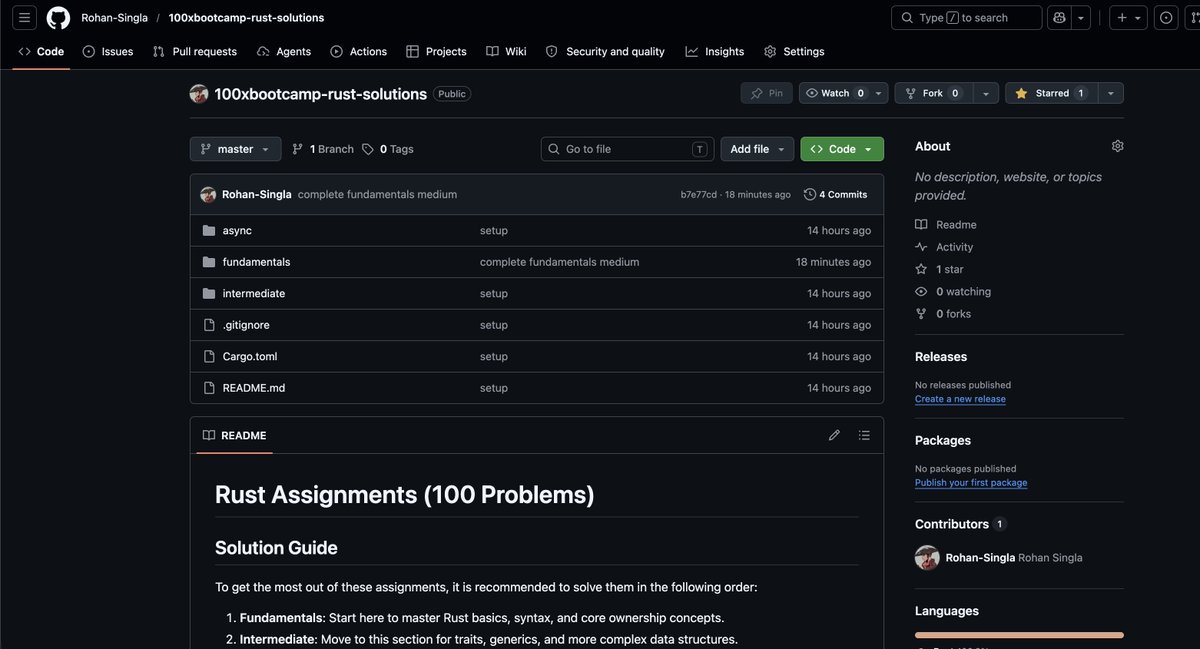Viewport: 1200px width, 649px height.
Task: Switch to the Insights tab
Action: point(715,51)
